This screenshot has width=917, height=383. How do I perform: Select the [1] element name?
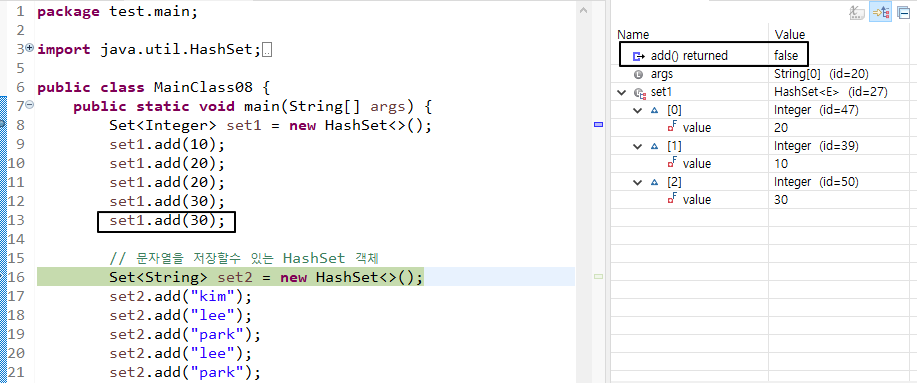pyautogui.click(x=674, y=146)
